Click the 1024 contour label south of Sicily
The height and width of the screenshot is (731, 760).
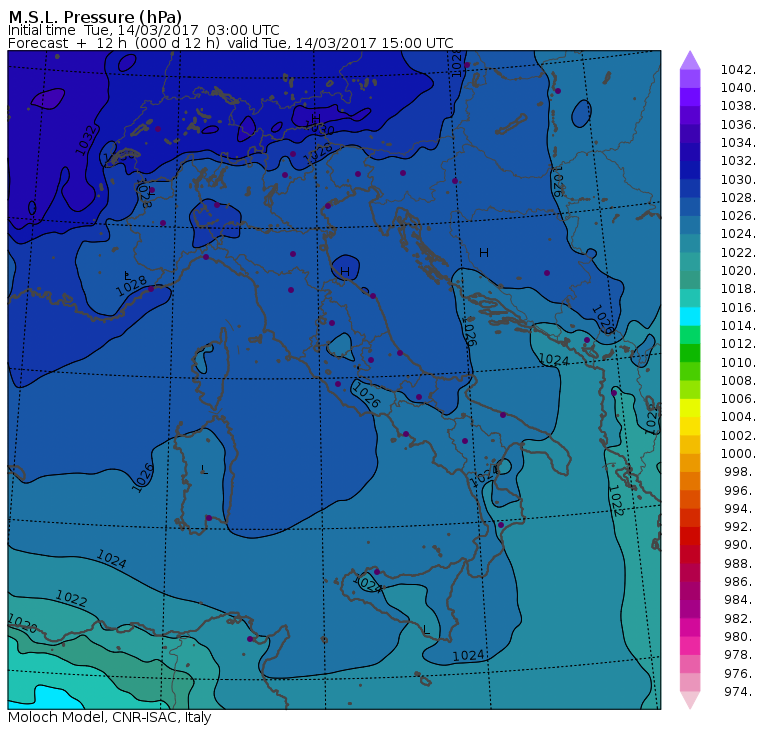tap(468, 655)
